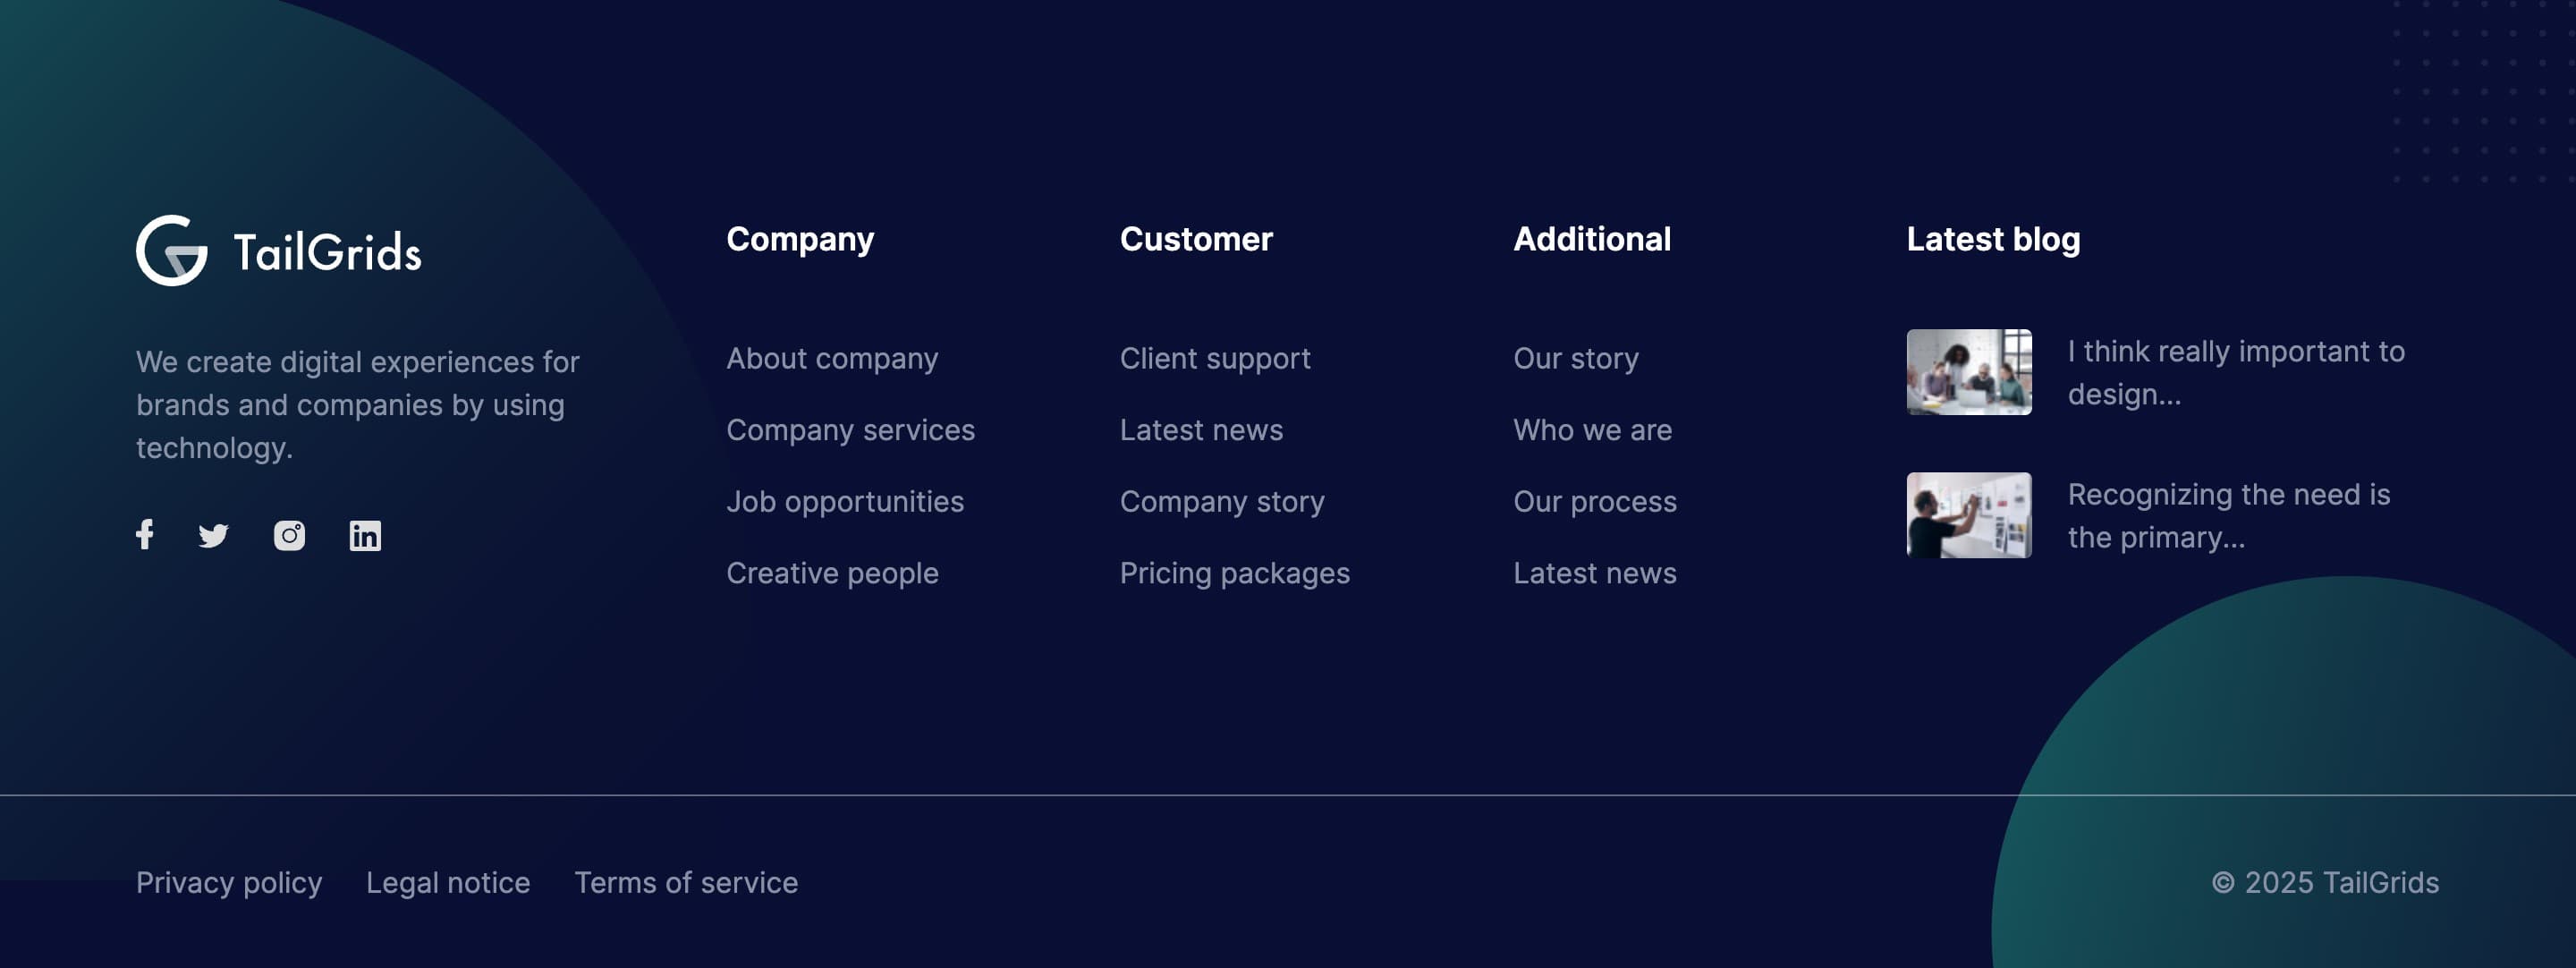This screenshot has height=968, width=2576.
Task: Navigate to Client support page
Action: coord(1214,357)
